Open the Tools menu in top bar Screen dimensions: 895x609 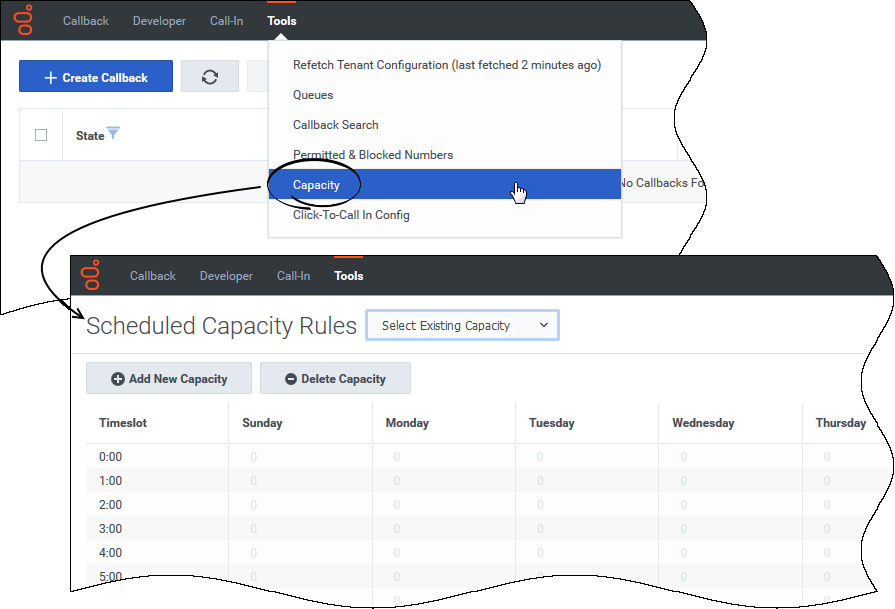pos(281,21)
